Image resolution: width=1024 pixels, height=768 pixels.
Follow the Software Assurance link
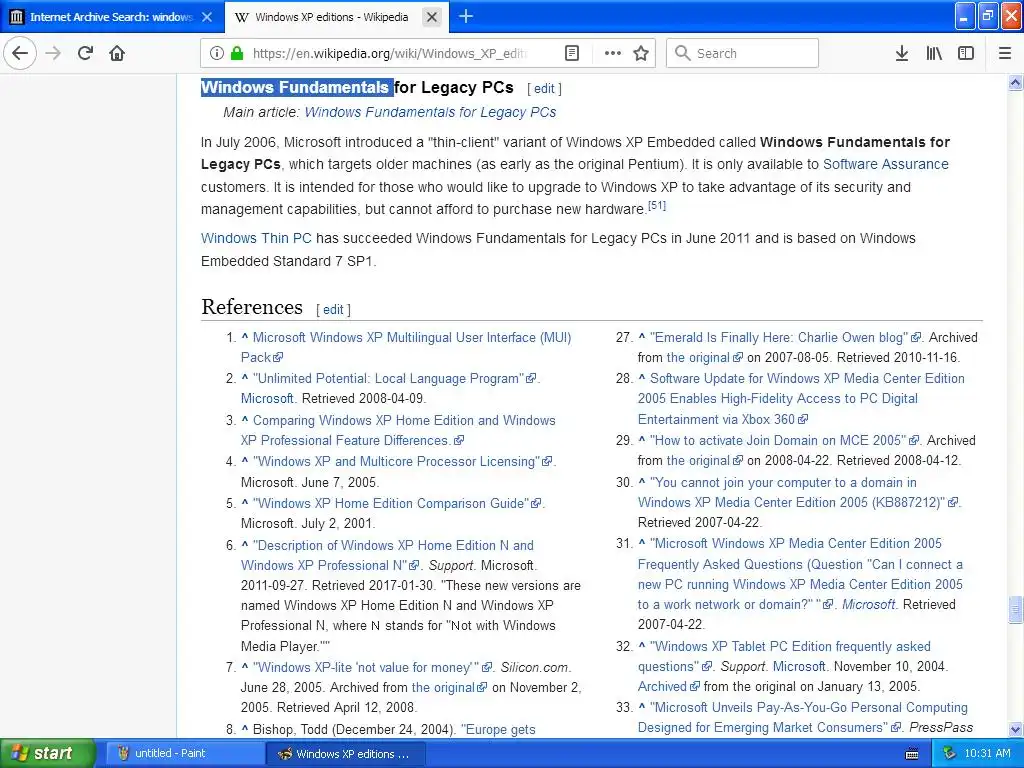click(886, 164)
